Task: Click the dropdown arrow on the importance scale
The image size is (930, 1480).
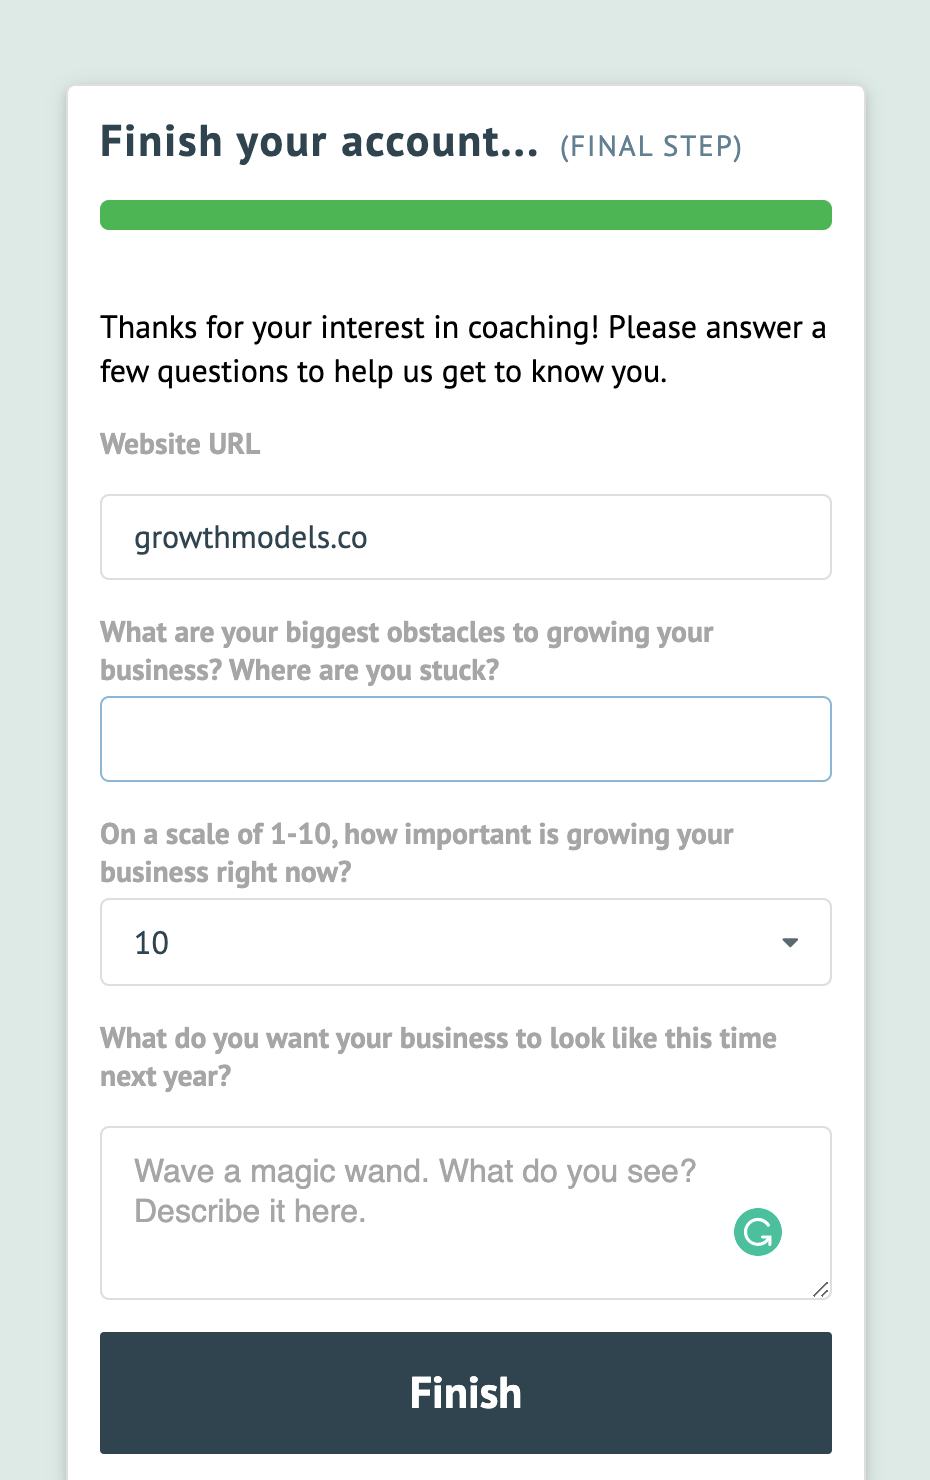Action: pyautogui.click(x=790, y=942)
